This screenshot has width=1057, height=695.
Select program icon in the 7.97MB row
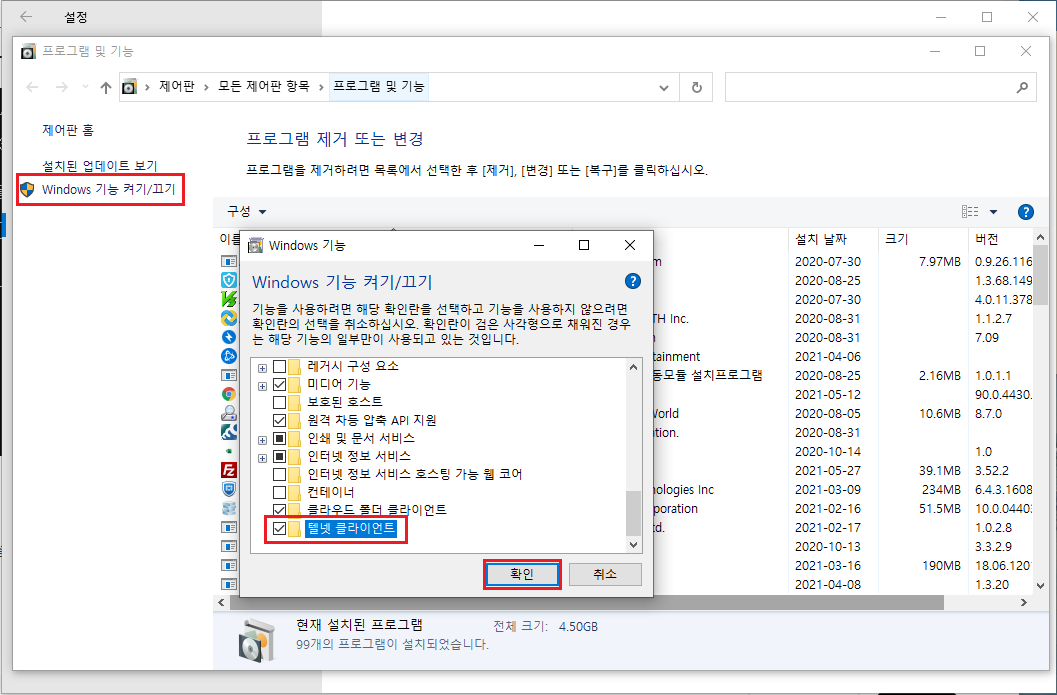tap(229, 261)
